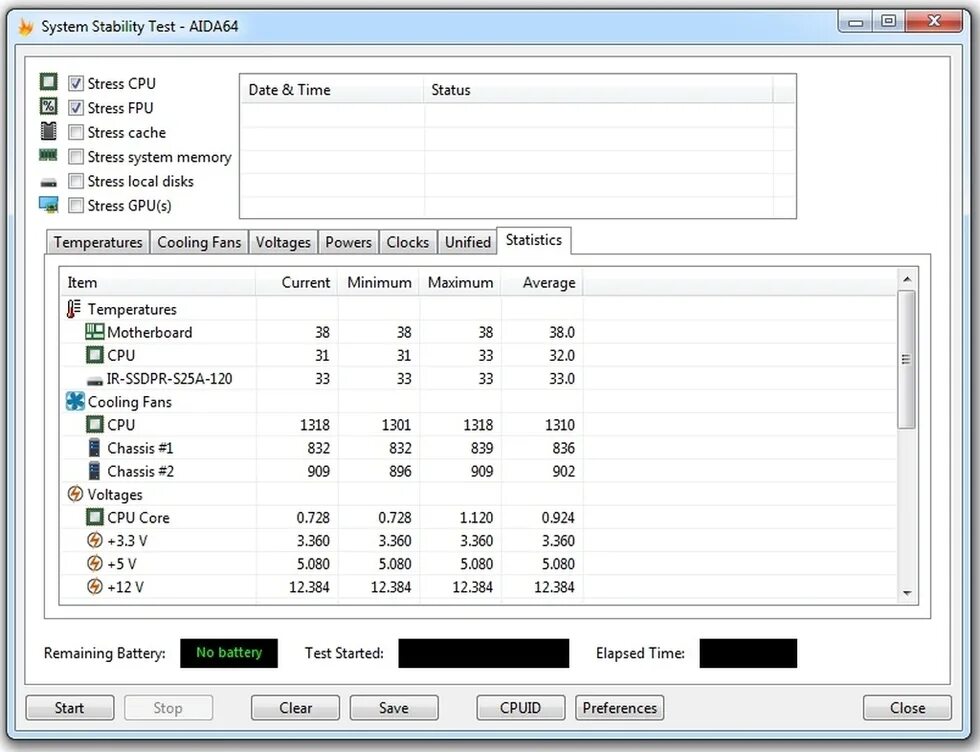This screenshot has height=752, width=980.
Task: Click the Clear button
Action: 296,708
